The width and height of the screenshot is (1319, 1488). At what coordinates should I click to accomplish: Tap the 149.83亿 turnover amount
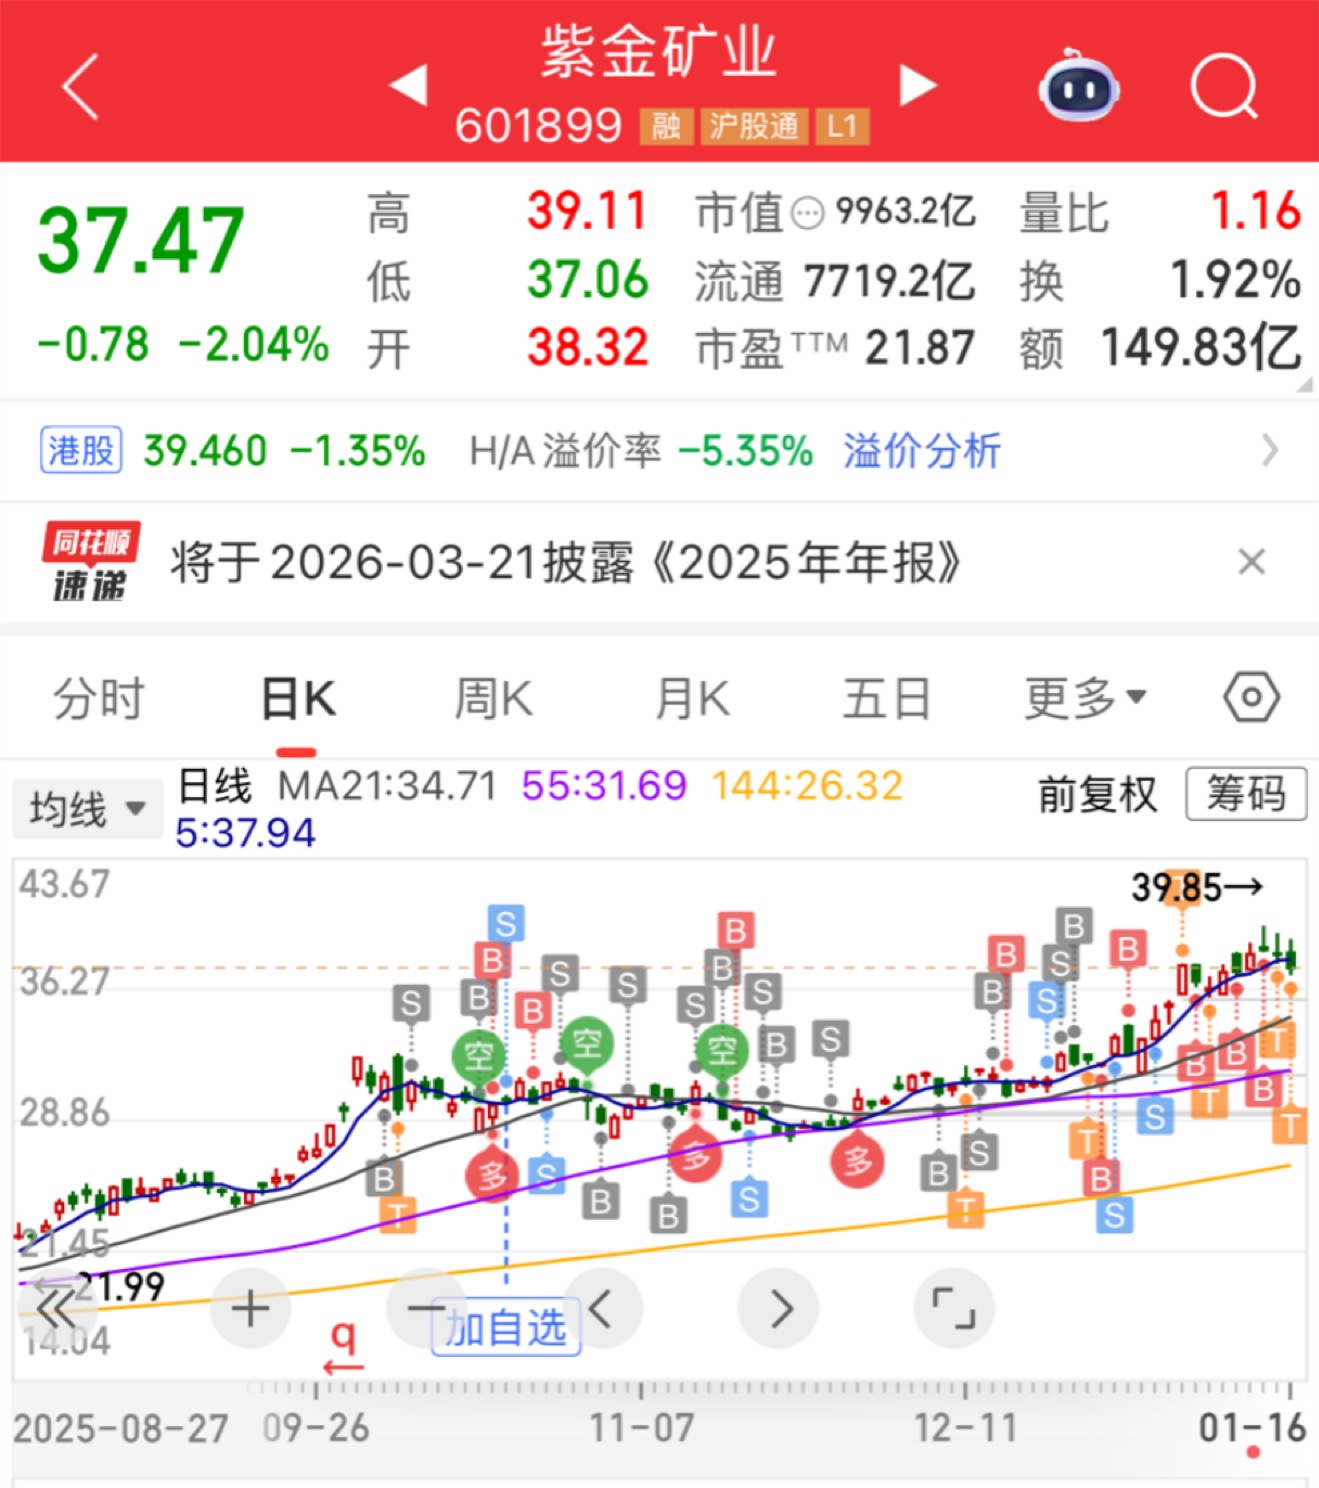[x=1201, y=348]
